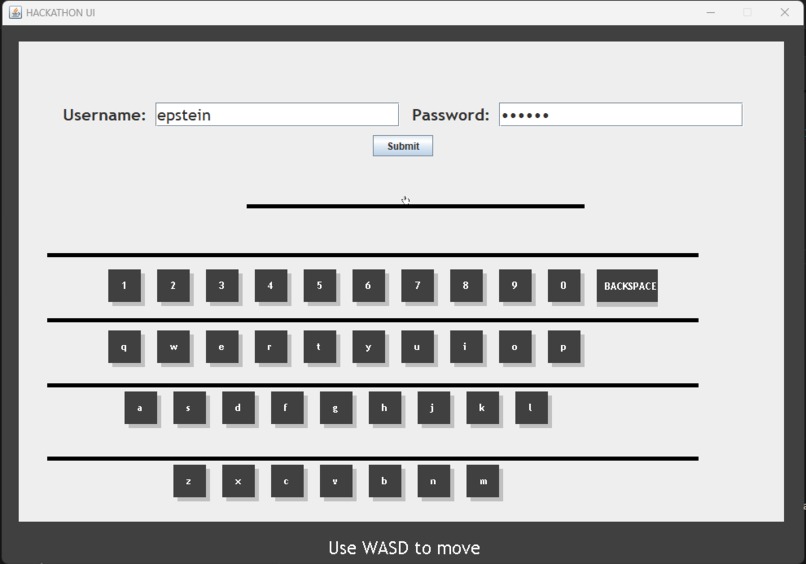
Task: Select the e key tile
Action: 222,347
